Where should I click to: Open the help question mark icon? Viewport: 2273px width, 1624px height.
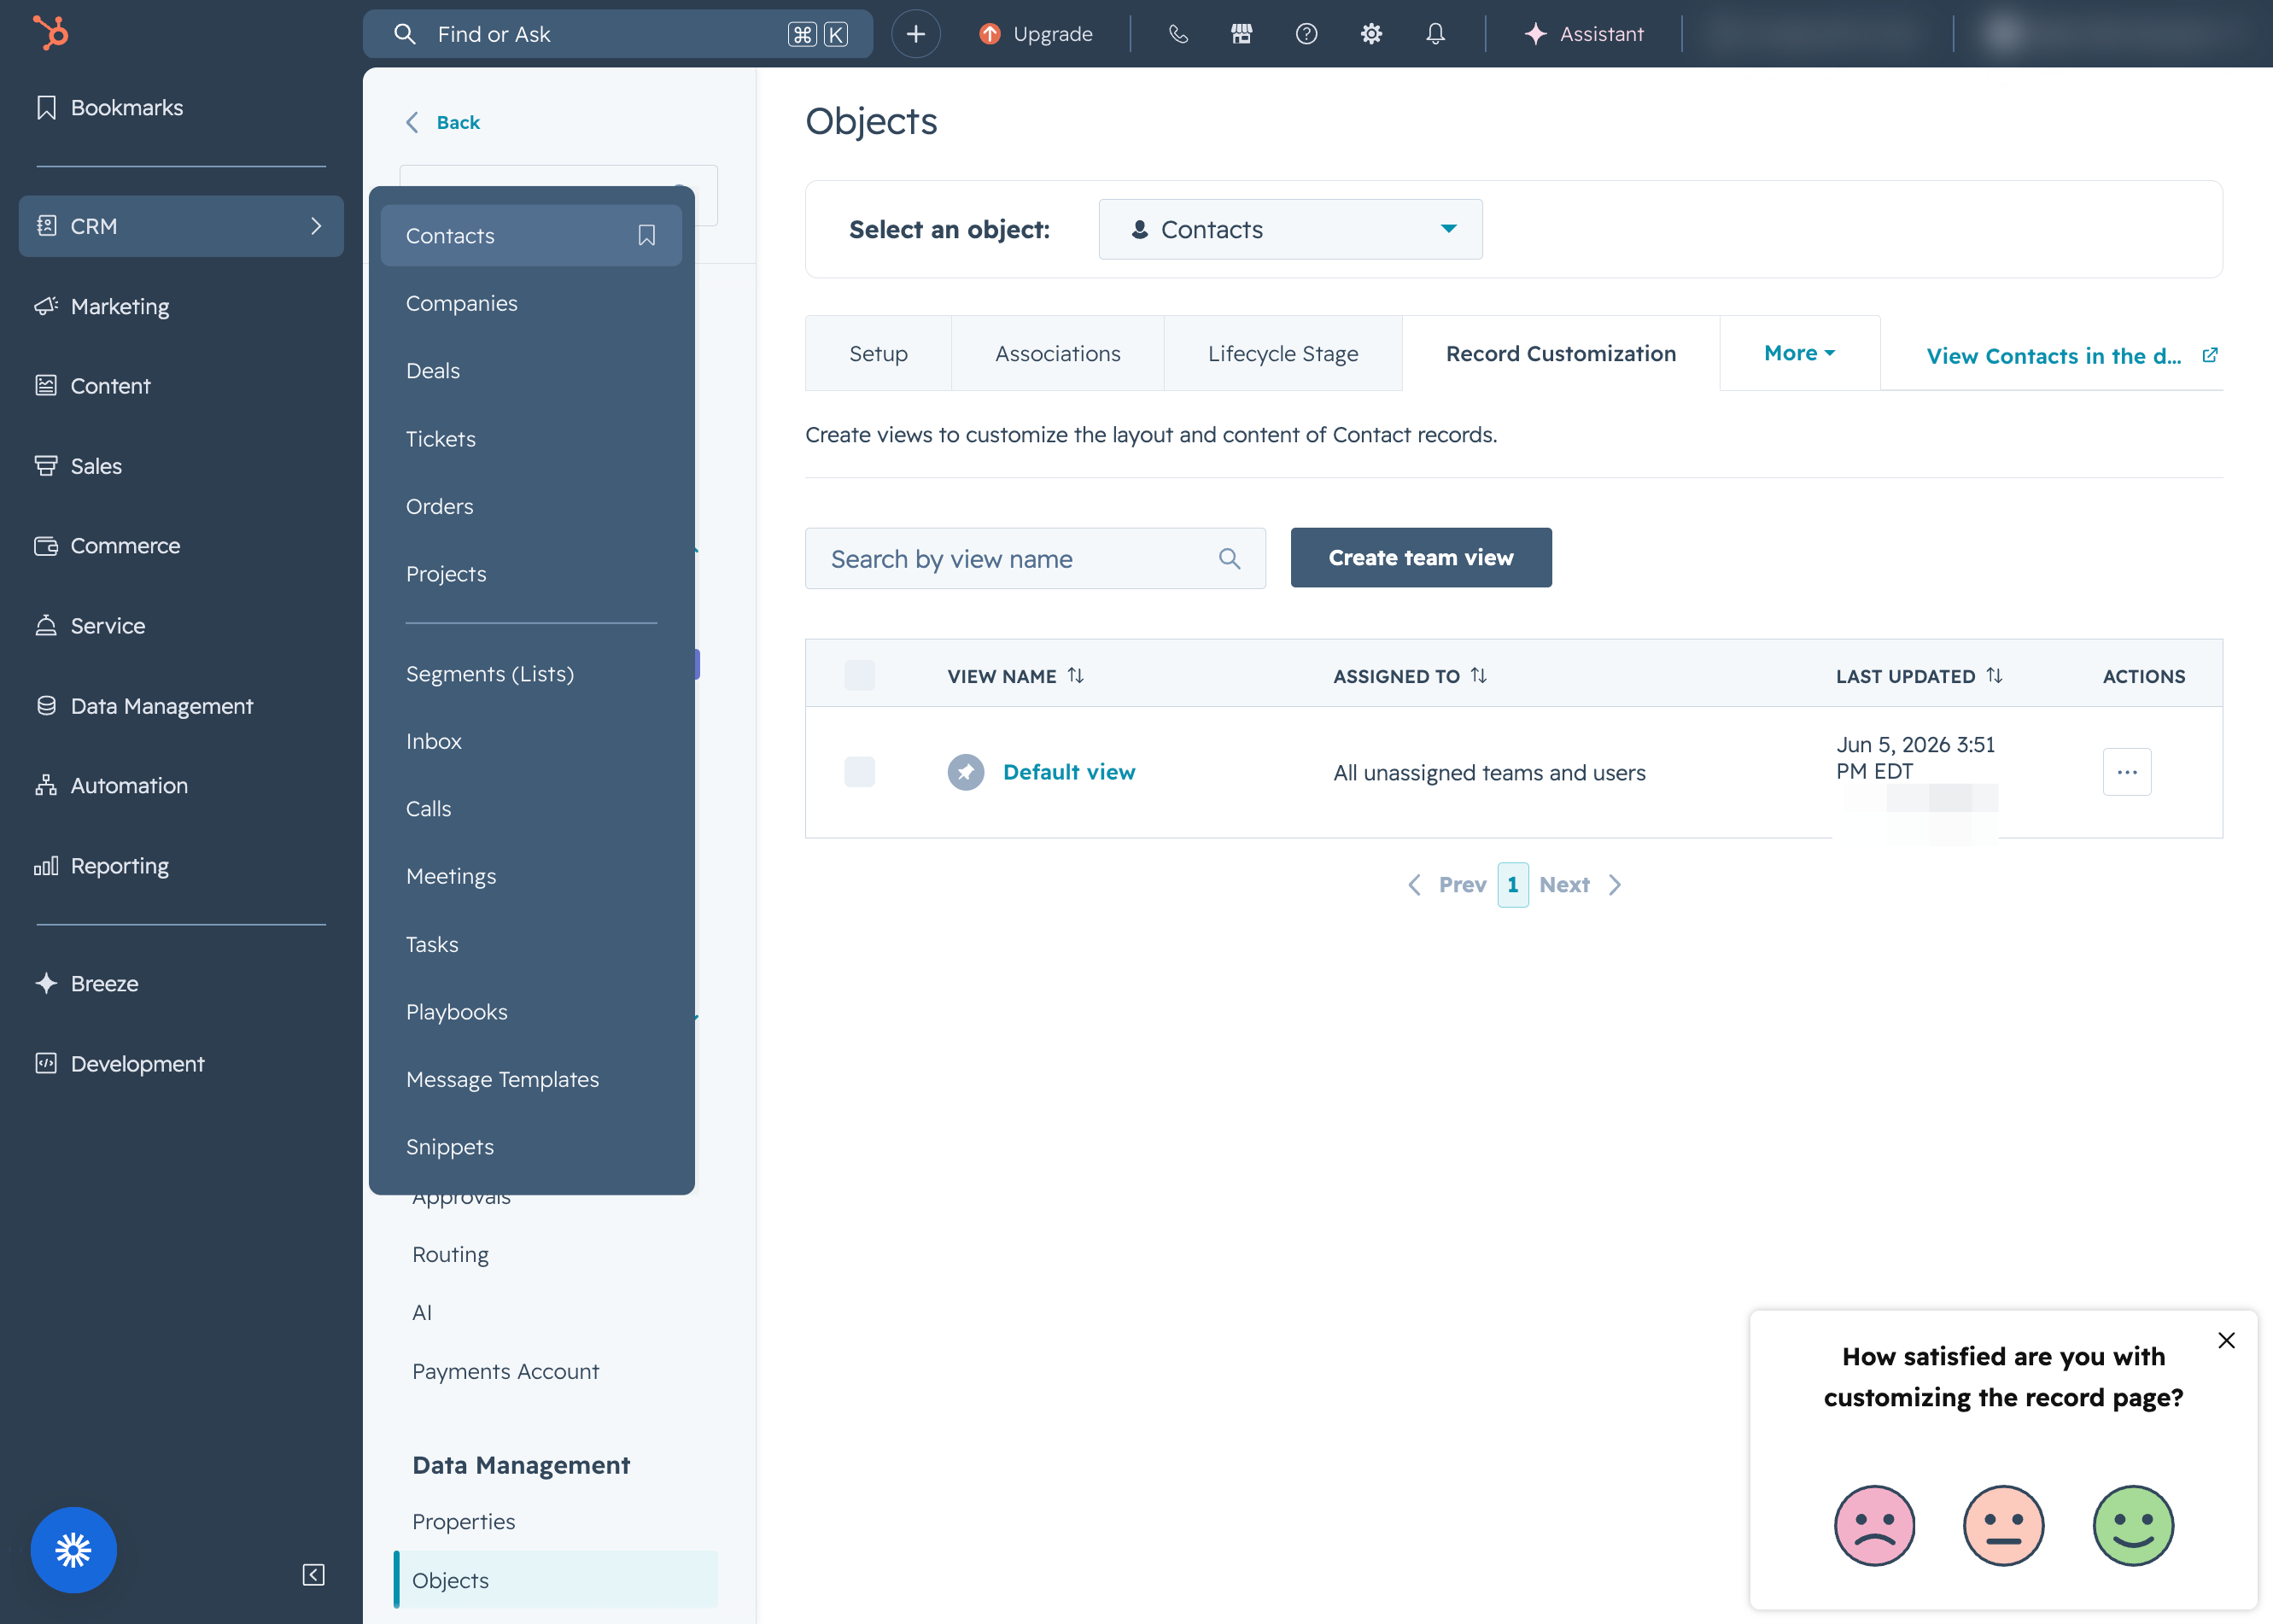tap(1306, 34)
